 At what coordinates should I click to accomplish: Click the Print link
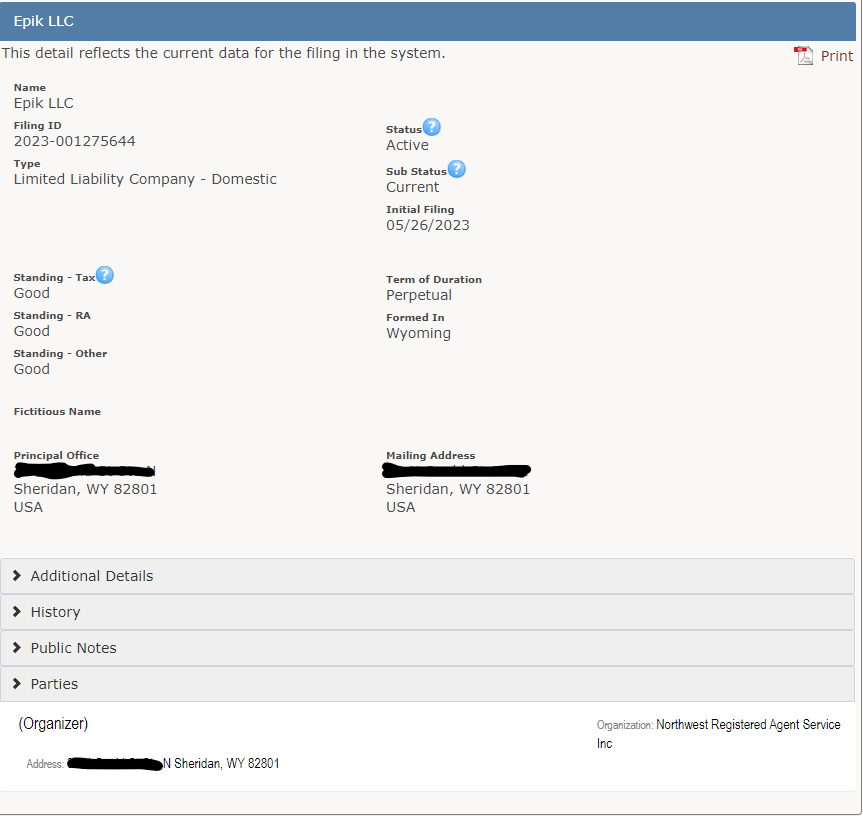pos(837,56)
